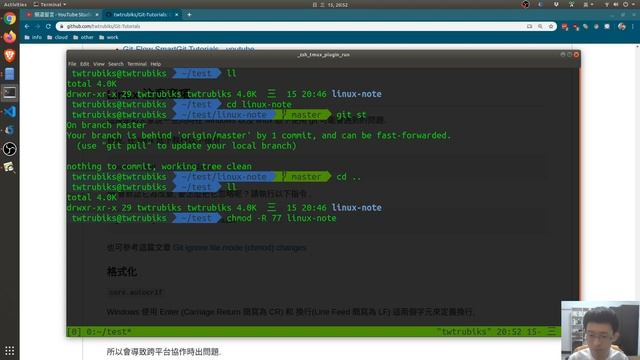
Task: Close the Git-Tutorials tab
Action: [x=176, y=15]
